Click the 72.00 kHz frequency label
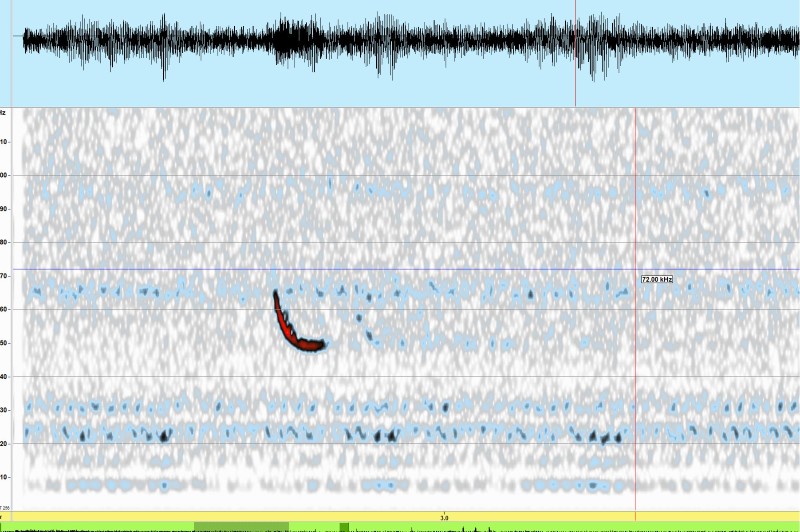 657,279
